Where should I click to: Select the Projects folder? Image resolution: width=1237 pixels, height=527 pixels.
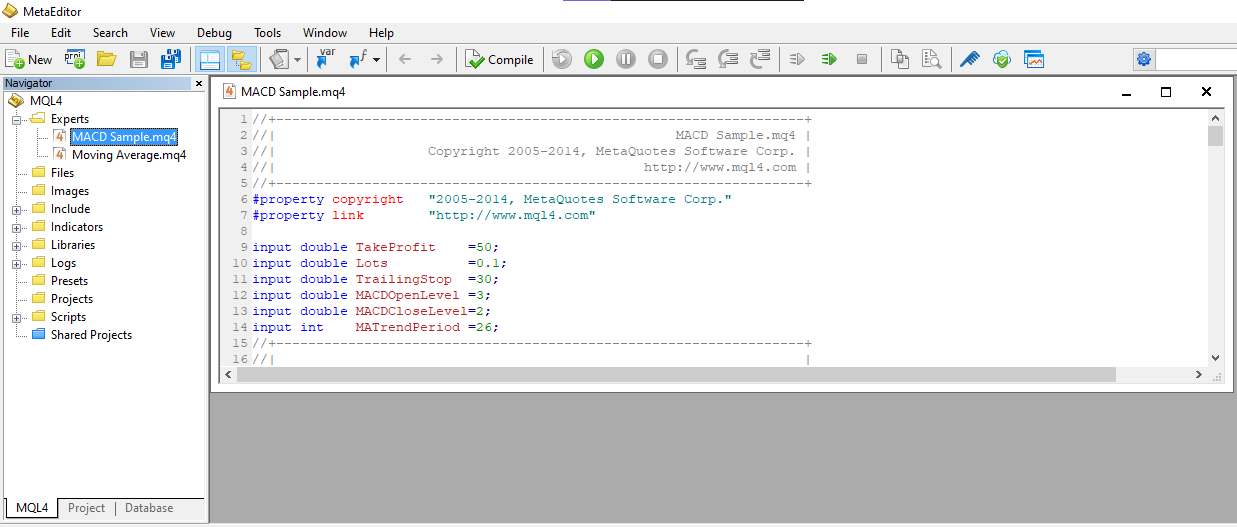point(72,299)
